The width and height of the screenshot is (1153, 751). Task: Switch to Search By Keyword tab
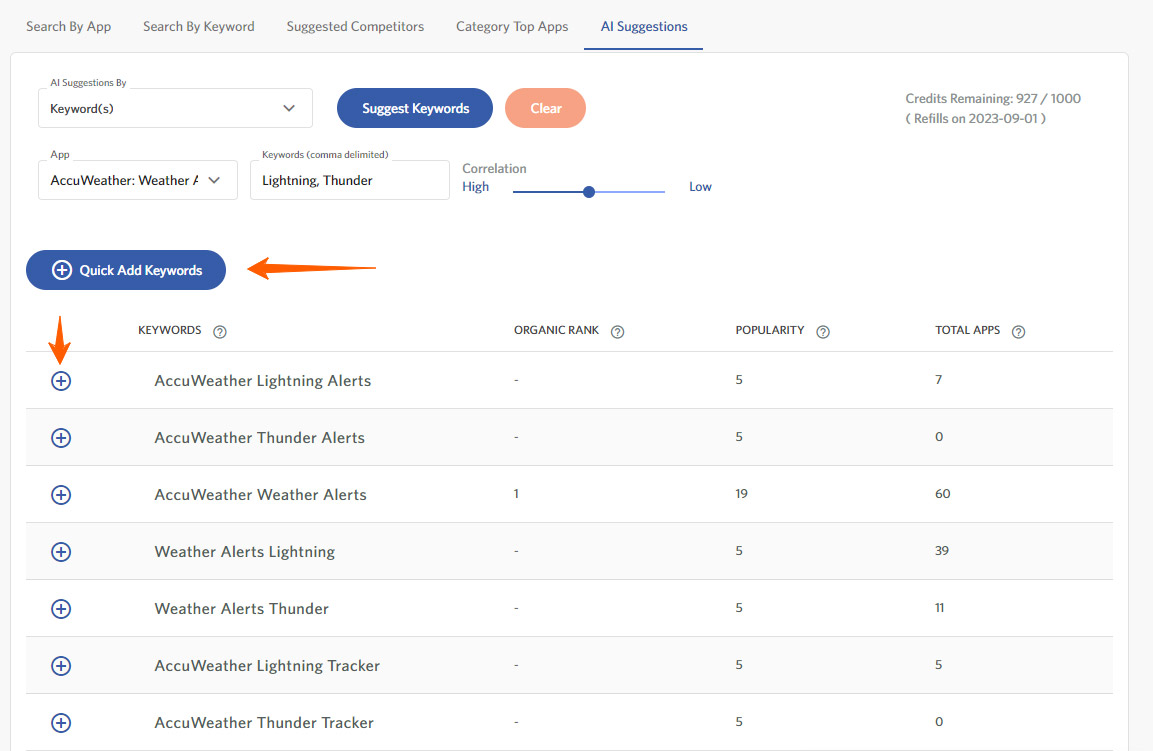(x=199, y=26)
